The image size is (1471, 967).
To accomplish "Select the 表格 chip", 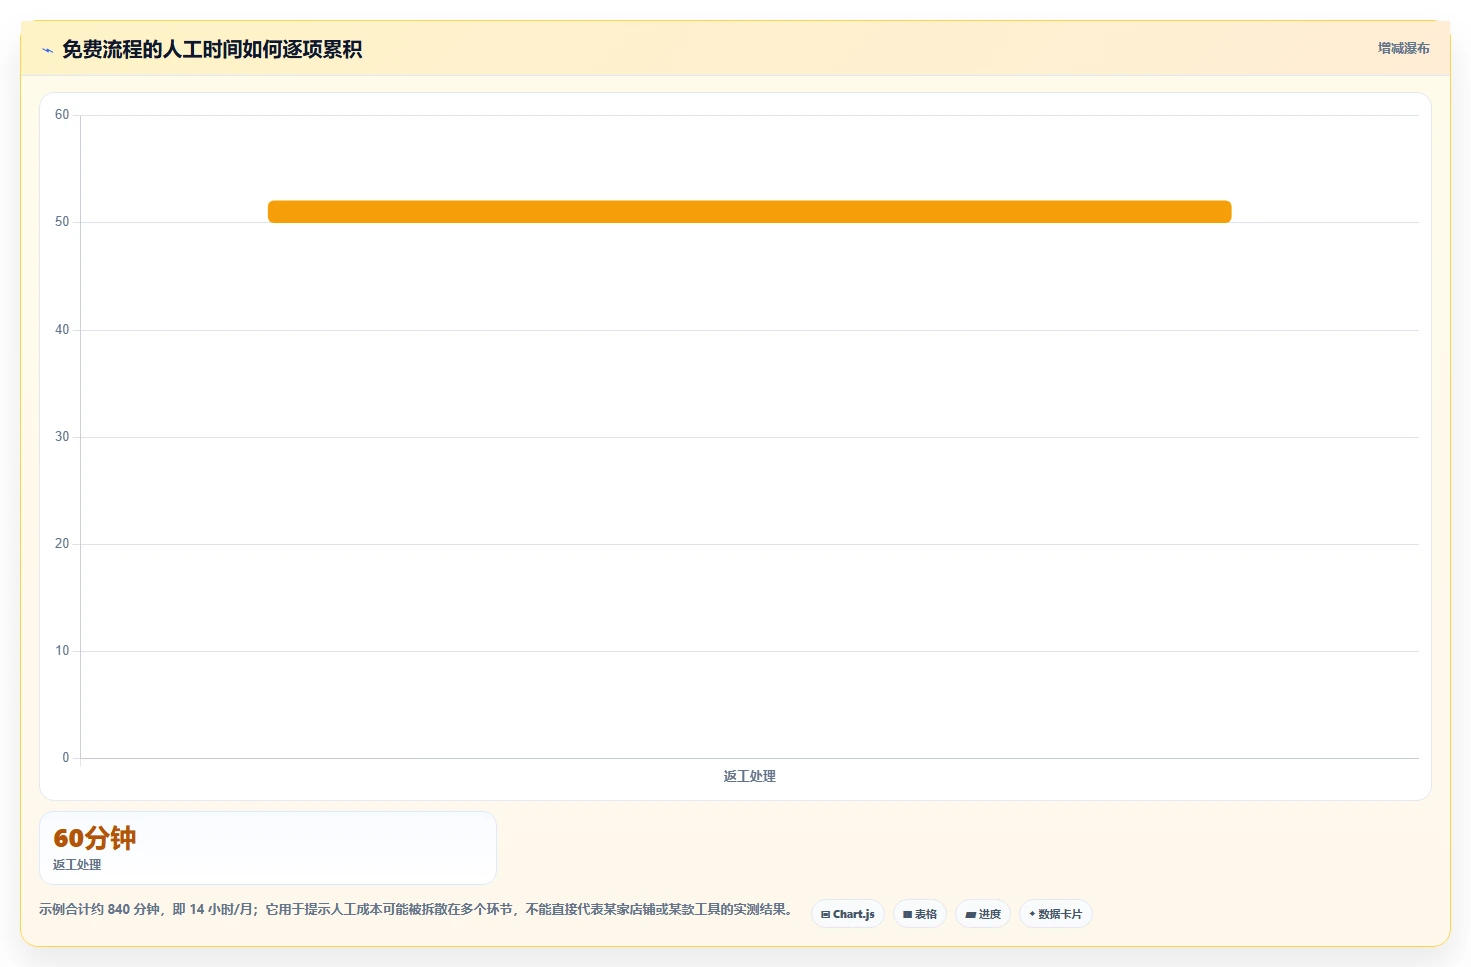I will pyautogui.click(x=920, y=914).
